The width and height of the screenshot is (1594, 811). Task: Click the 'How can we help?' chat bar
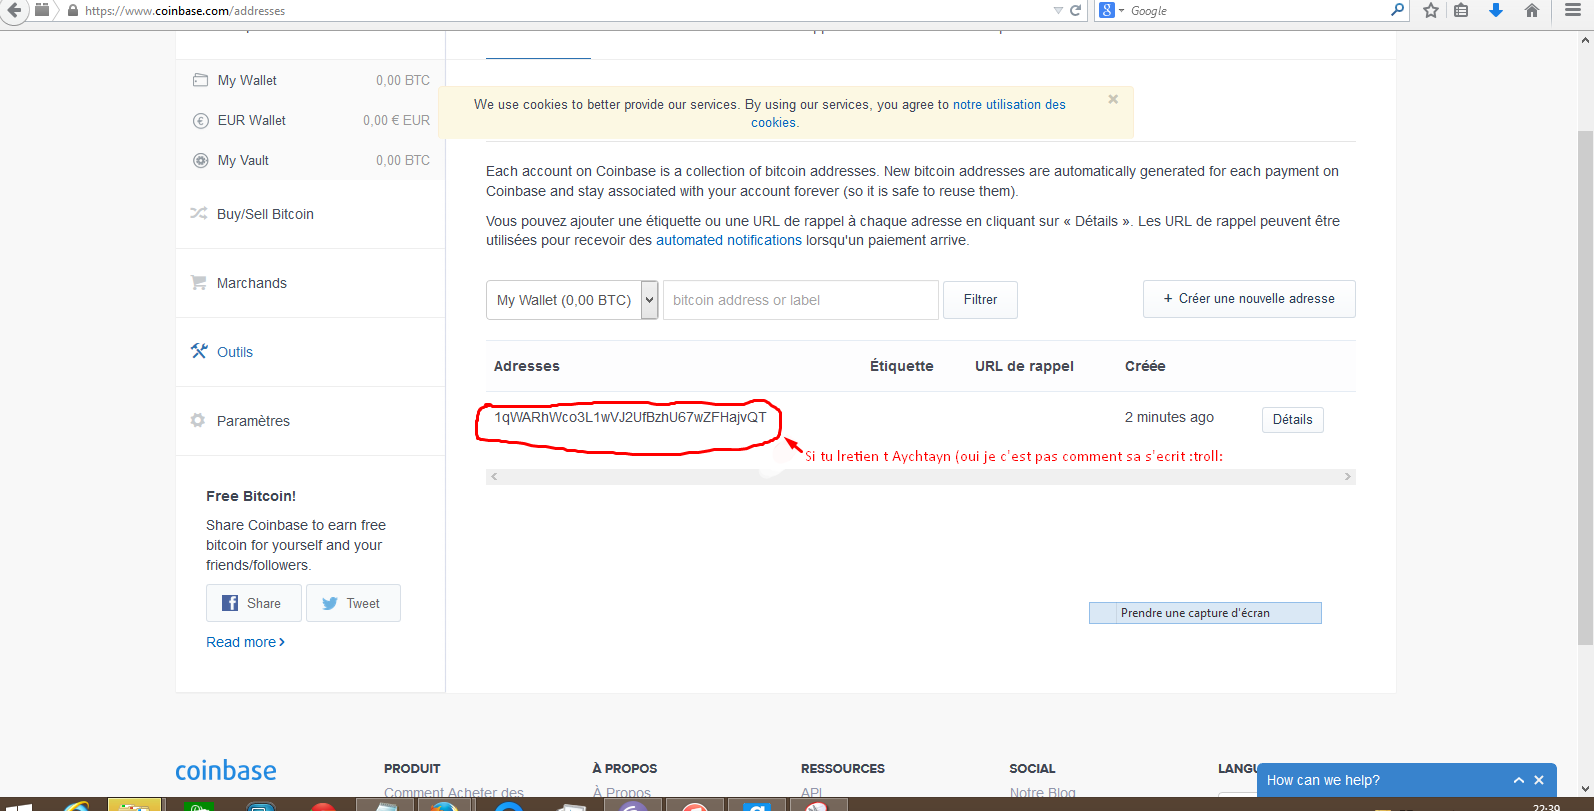tap(1406, 780)
